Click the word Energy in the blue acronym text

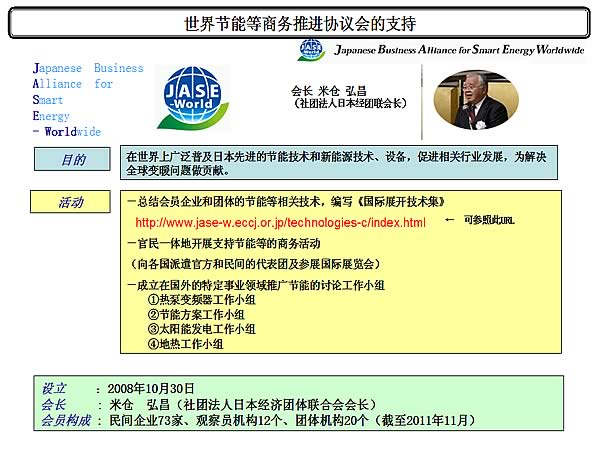(x=51, y=116)
